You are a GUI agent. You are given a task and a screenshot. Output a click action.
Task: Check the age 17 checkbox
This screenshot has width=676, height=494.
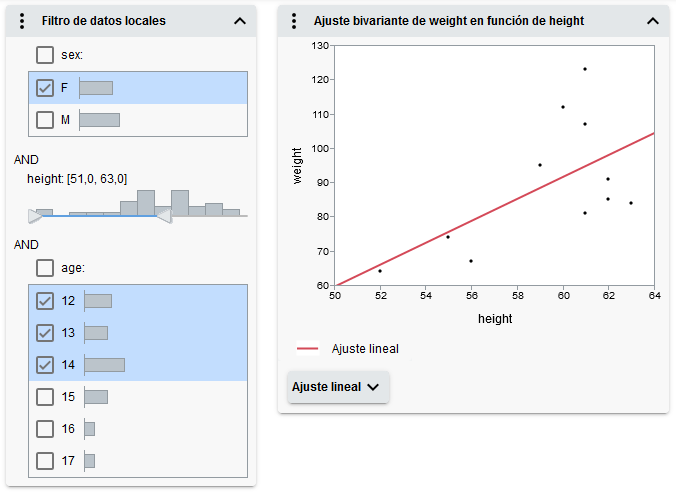coord(45,460)
